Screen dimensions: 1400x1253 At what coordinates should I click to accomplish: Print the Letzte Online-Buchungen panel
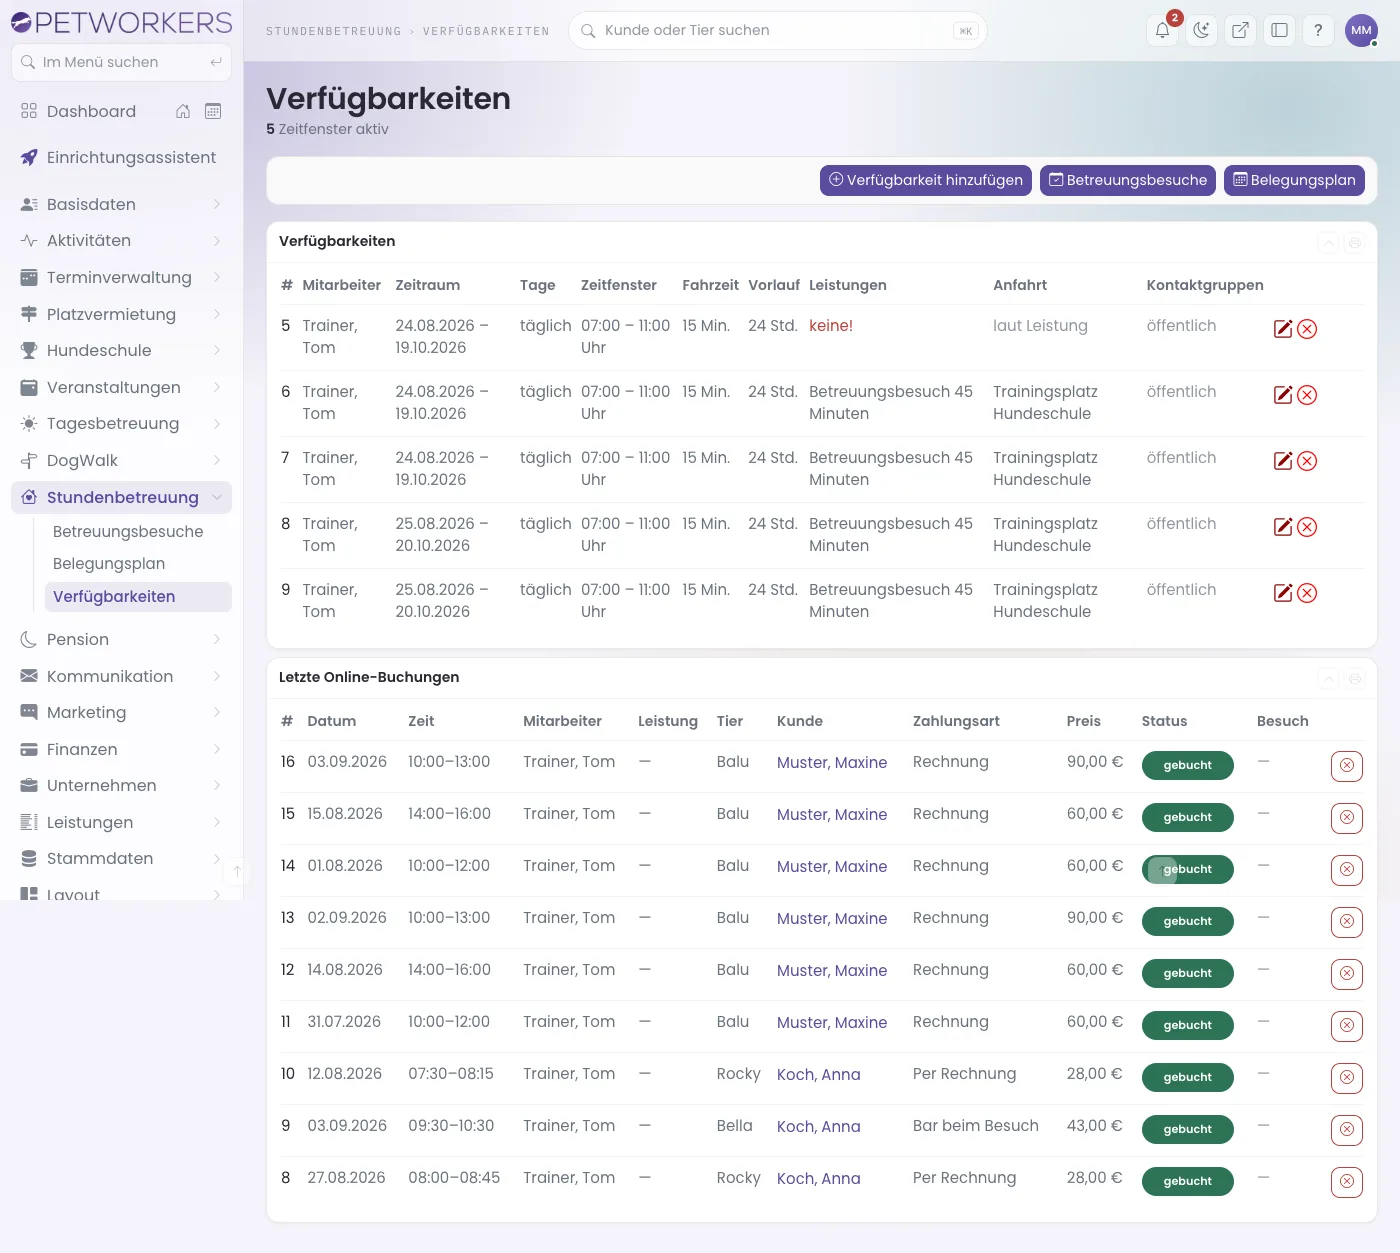[1355, 679]
